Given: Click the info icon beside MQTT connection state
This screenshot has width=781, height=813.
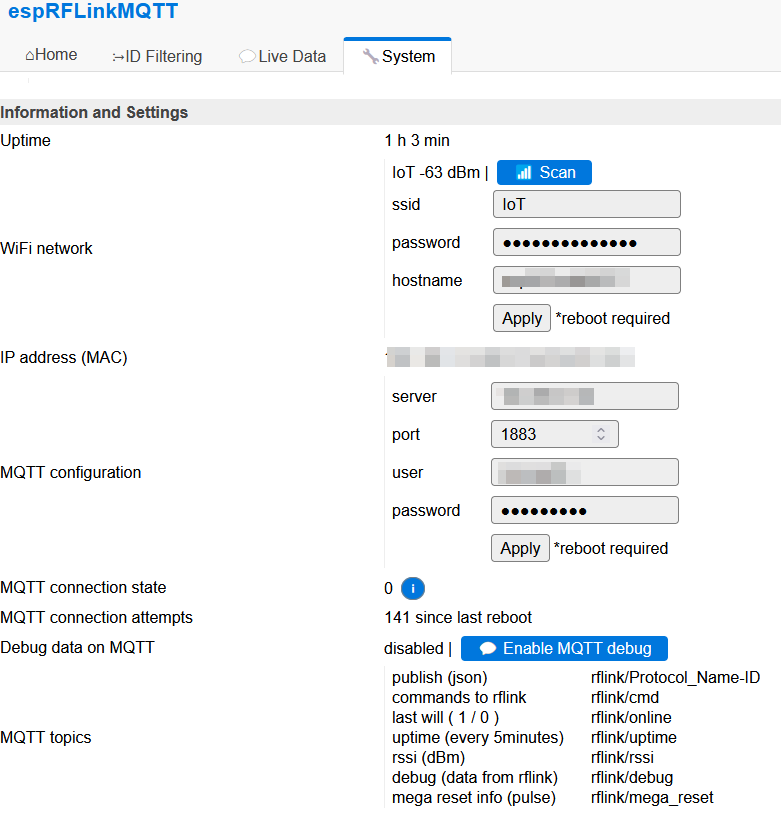Looking at the screenshot, I should click(413, 589).
